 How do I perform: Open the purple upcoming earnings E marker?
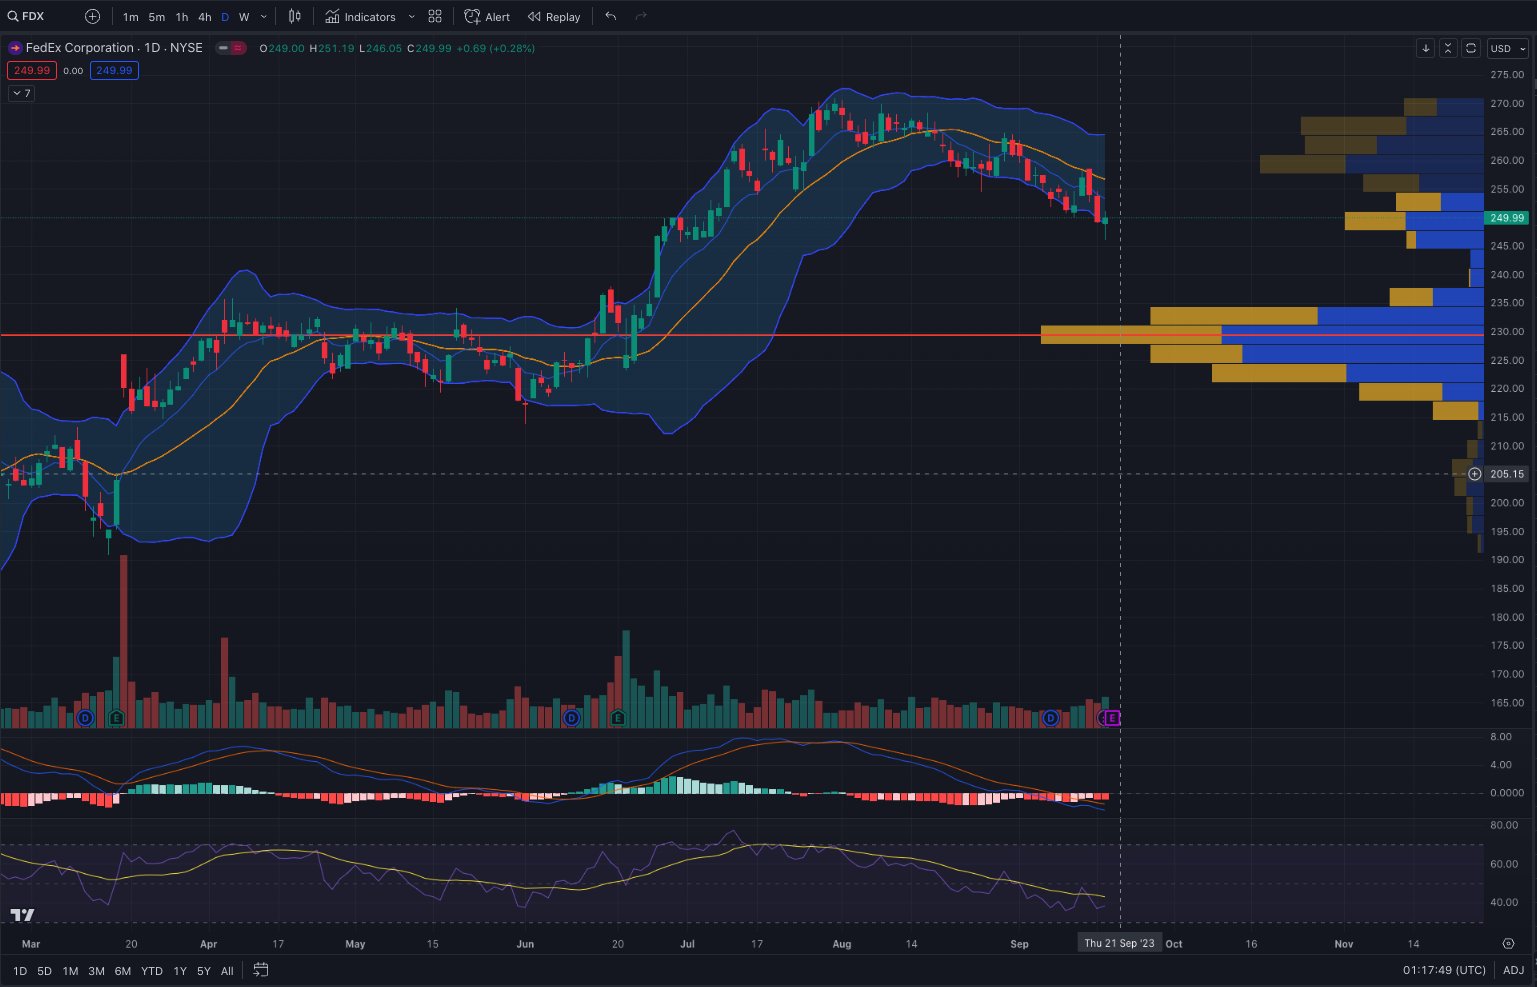[x=1112, y=718]
